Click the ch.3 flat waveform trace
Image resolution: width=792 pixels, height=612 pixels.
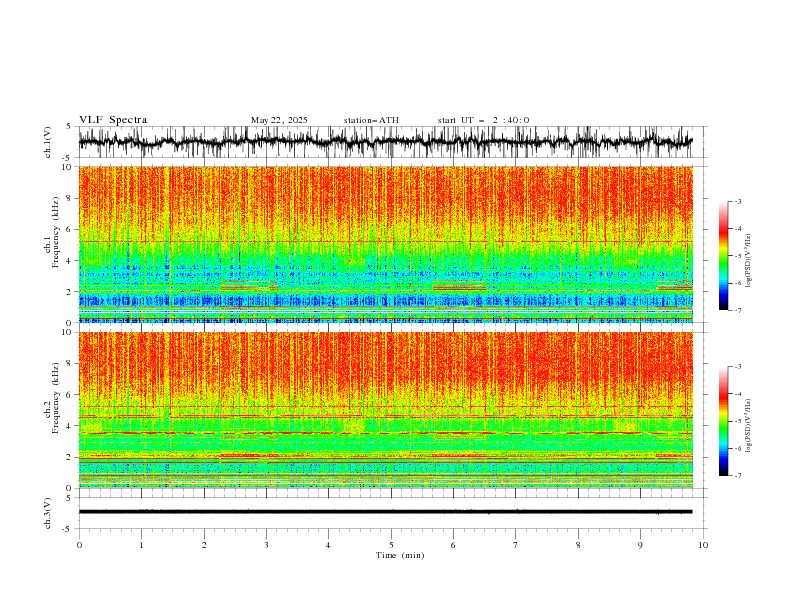pos(385,512)
